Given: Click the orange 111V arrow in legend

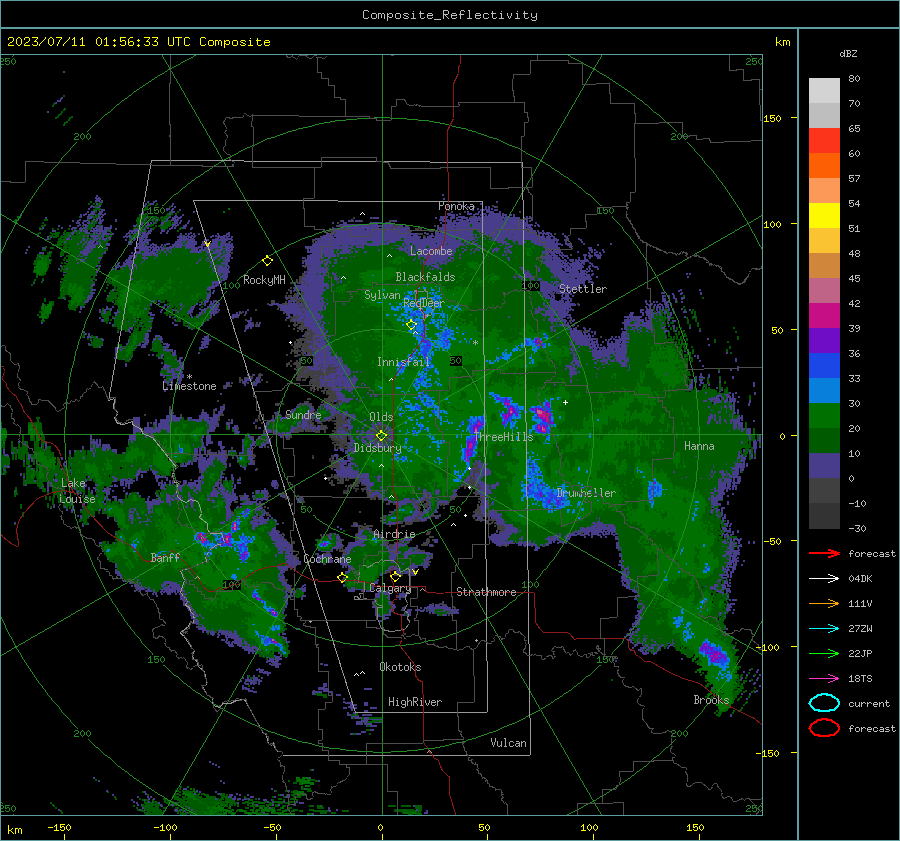Looking at the screenshot, I should tap(824, 603).
